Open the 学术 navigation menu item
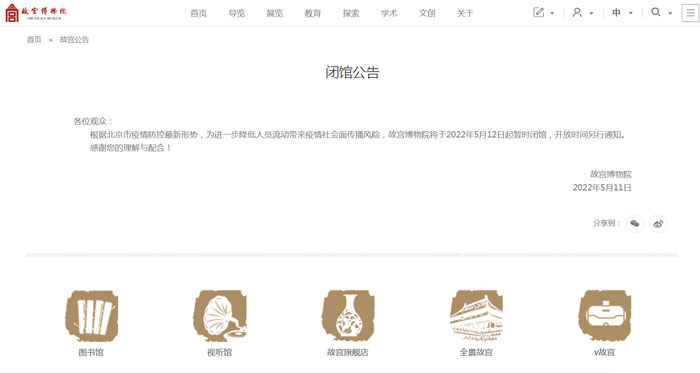700x373 pixels. pyautogui.click(x=389, y=13)
